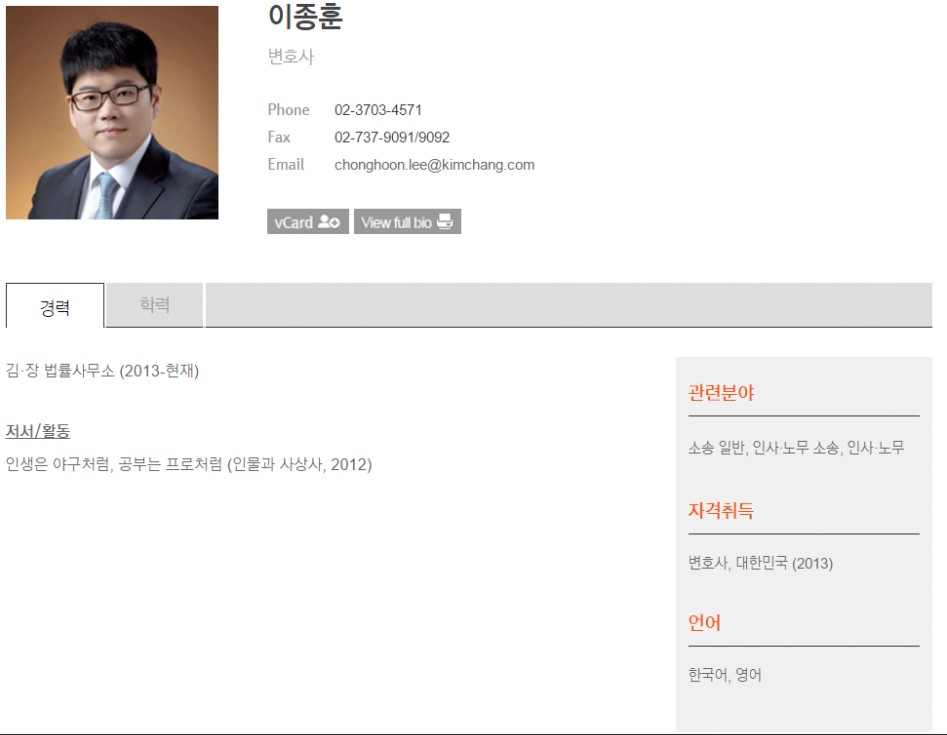Viewport: 947px width, 735px height.
Task: Click the 소송 일반 practice area link
Action: [716, 451]
